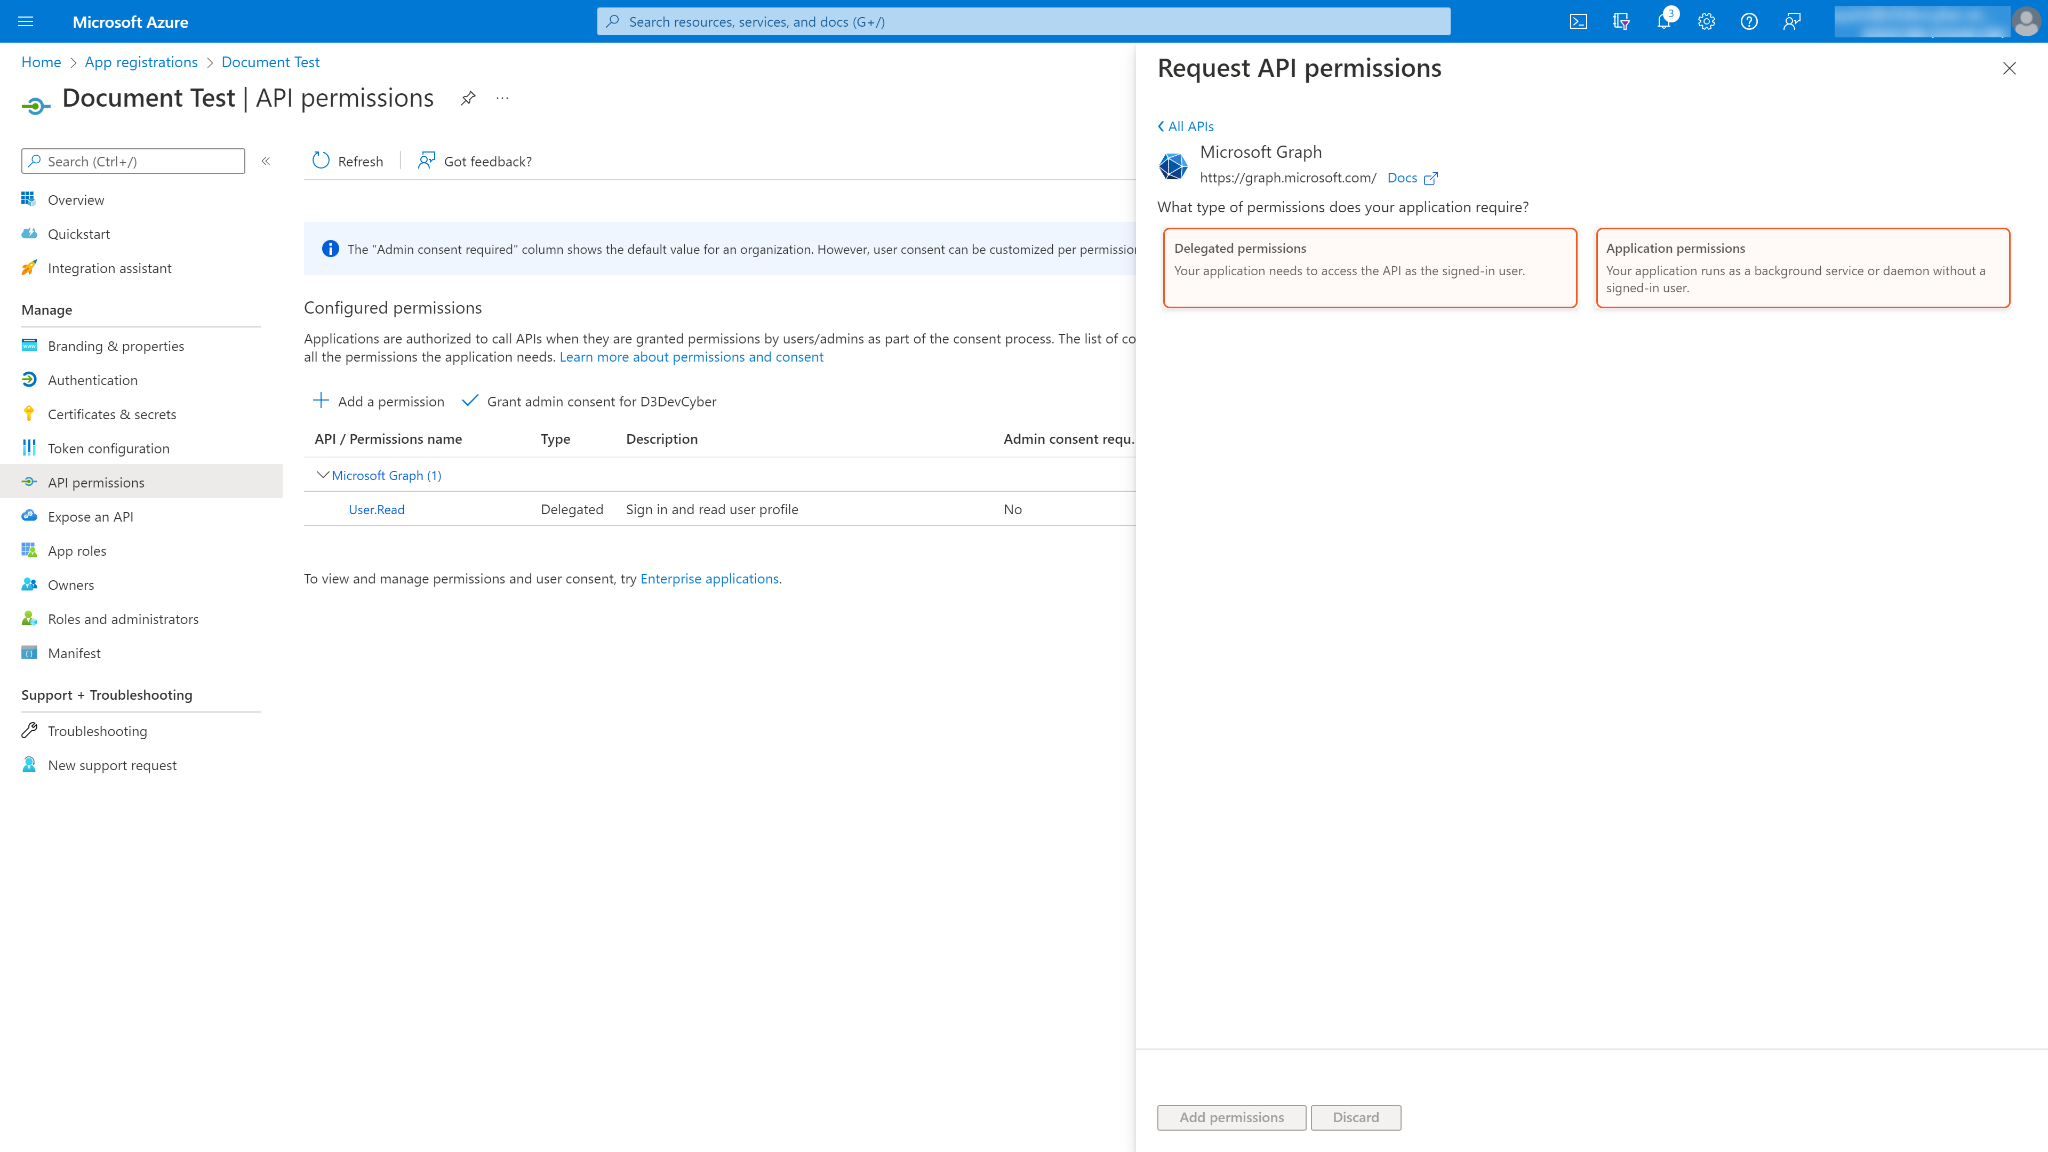Open Certificates & secrets menu item

[112, 414]
